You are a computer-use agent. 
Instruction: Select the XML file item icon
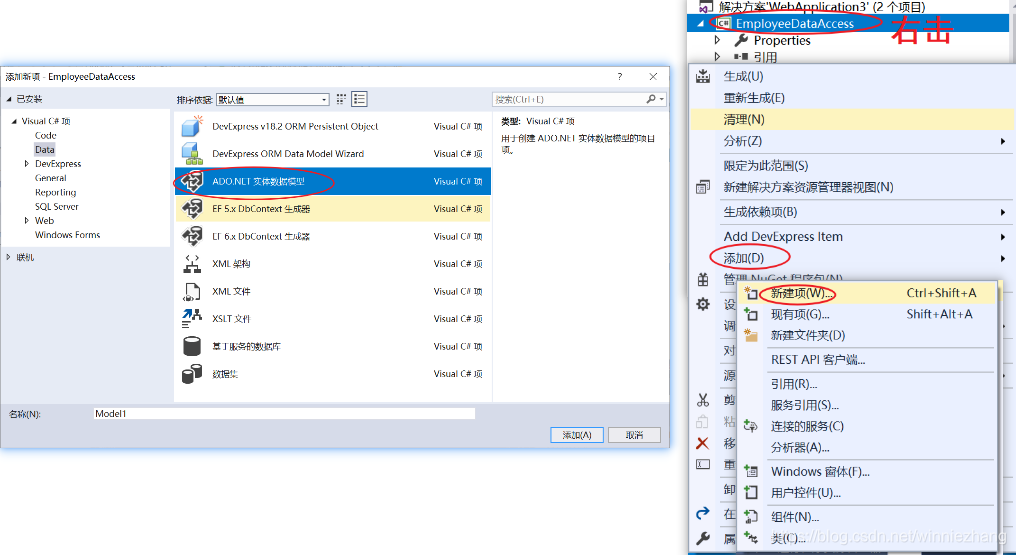pos(192,291)
